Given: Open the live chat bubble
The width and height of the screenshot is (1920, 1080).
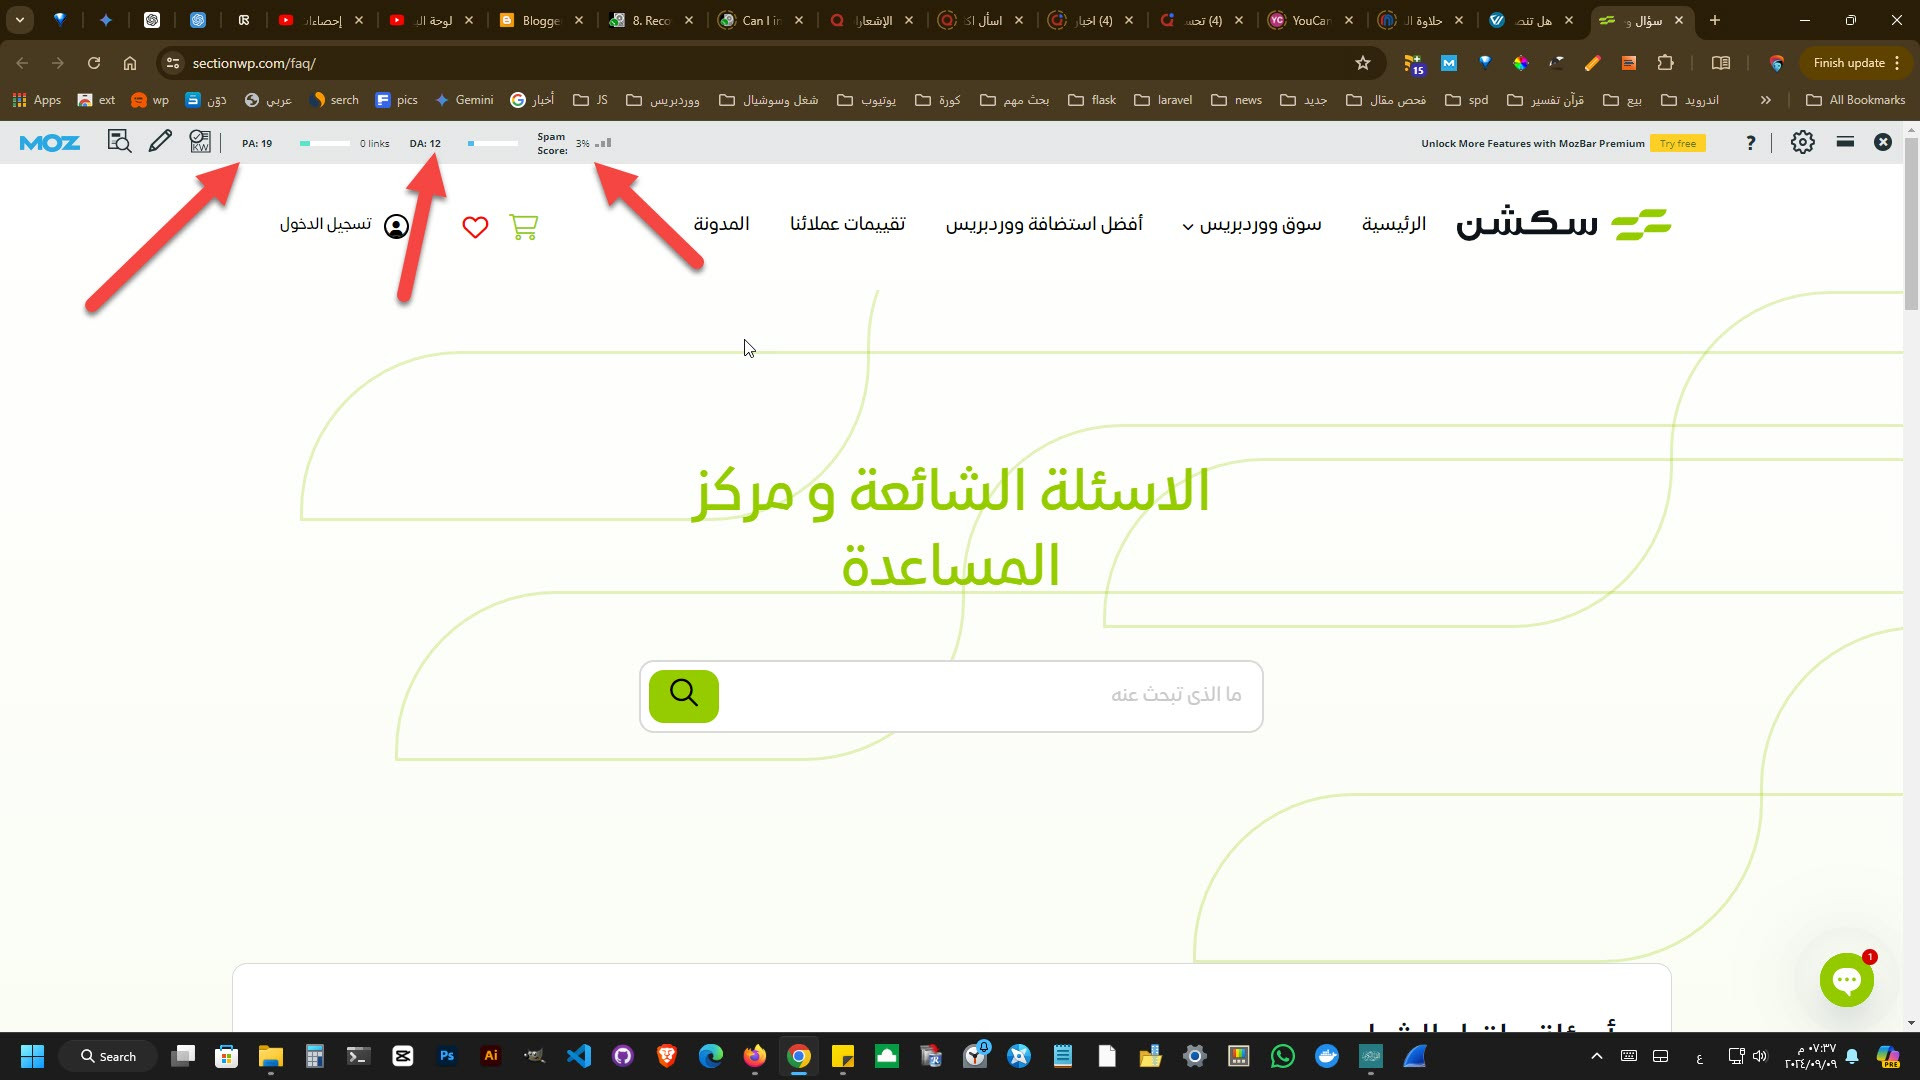Looking at the screenshot, I should 1846,980.
